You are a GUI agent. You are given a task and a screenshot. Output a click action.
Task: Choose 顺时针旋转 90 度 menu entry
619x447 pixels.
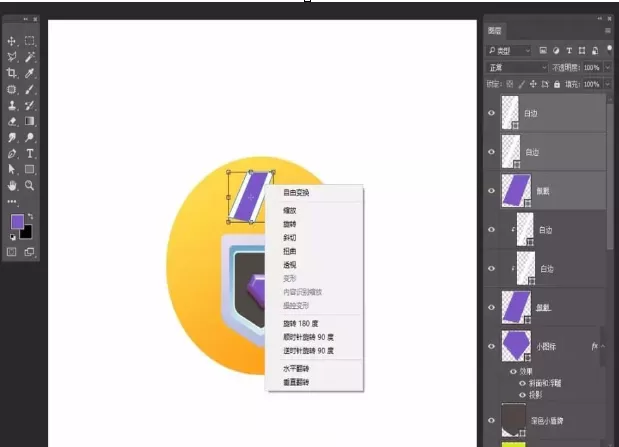tap(308, 337)
